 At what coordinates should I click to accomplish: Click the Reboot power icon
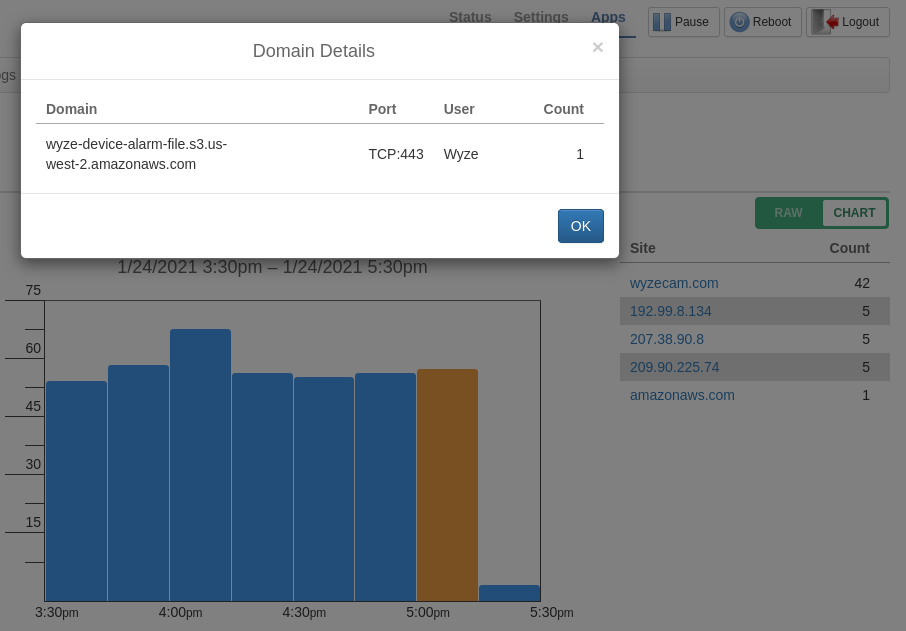(739, 22)
